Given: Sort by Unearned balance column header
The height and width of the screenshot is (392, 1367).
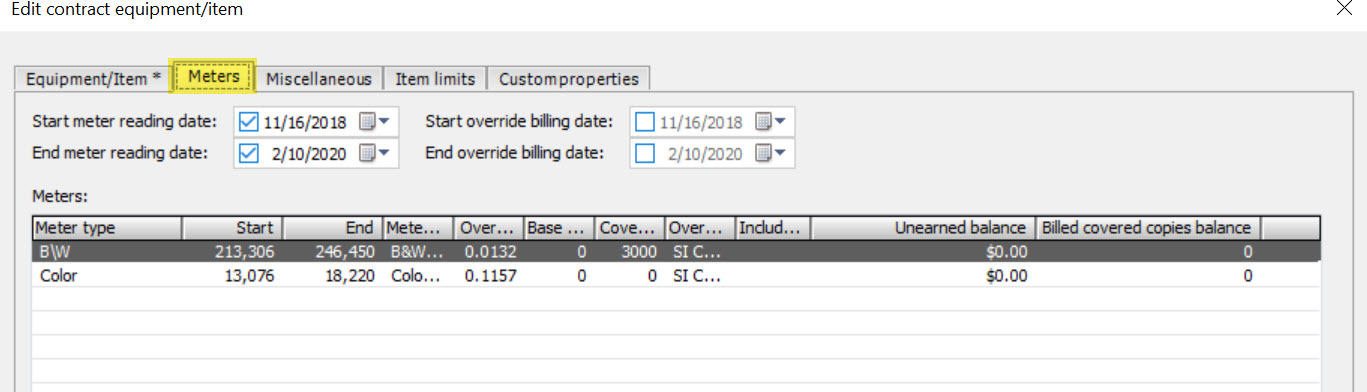Looking at the screenshot, I should click(922, 228).
